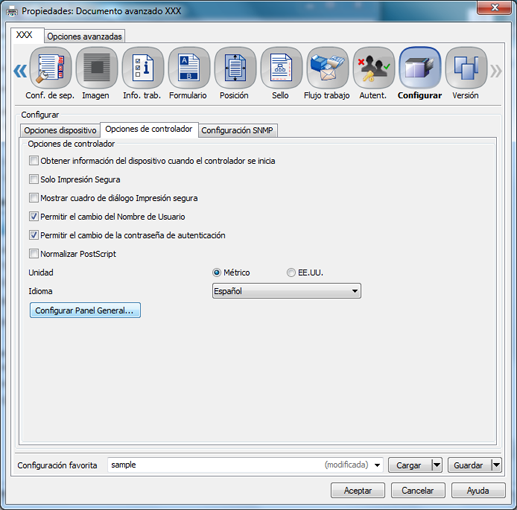Click the right double-arrow scroll icon
Viewport: 517px width, 510px height.
496,71
